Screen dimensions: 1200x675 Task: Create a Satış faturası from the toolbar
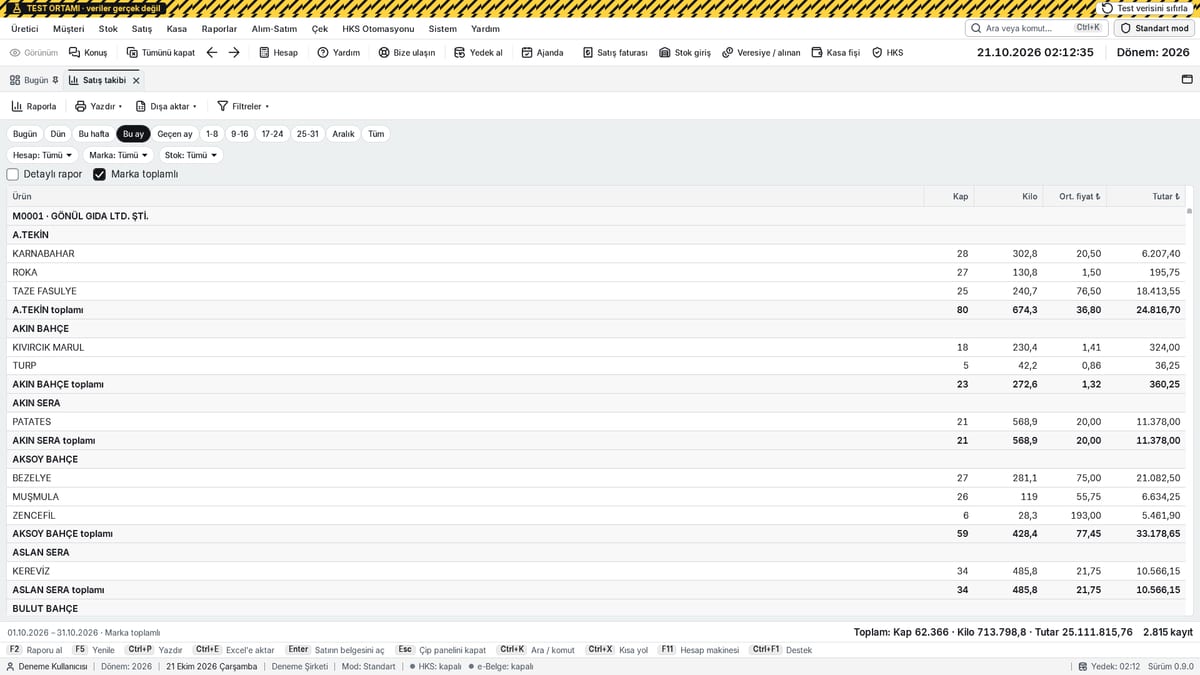click(x=614, y=52)
